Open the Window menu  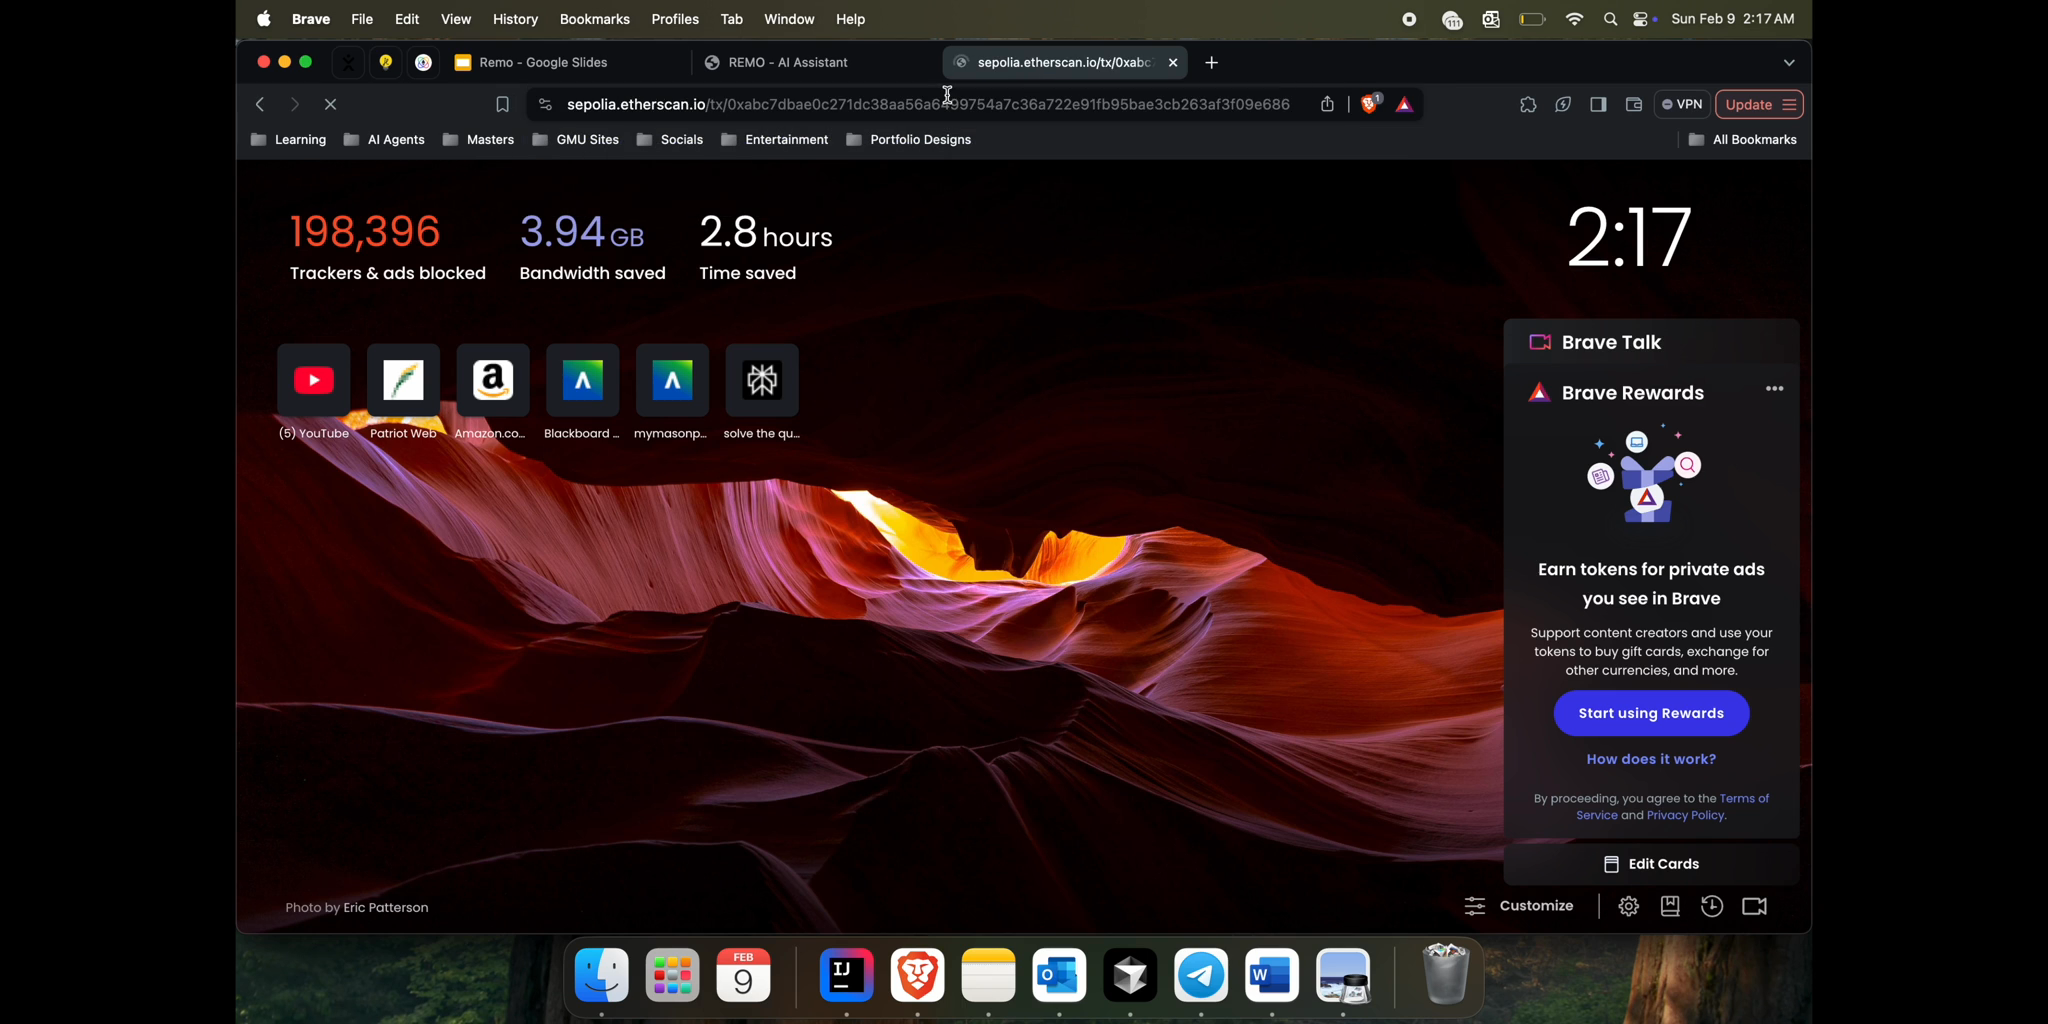coord(789,19)
